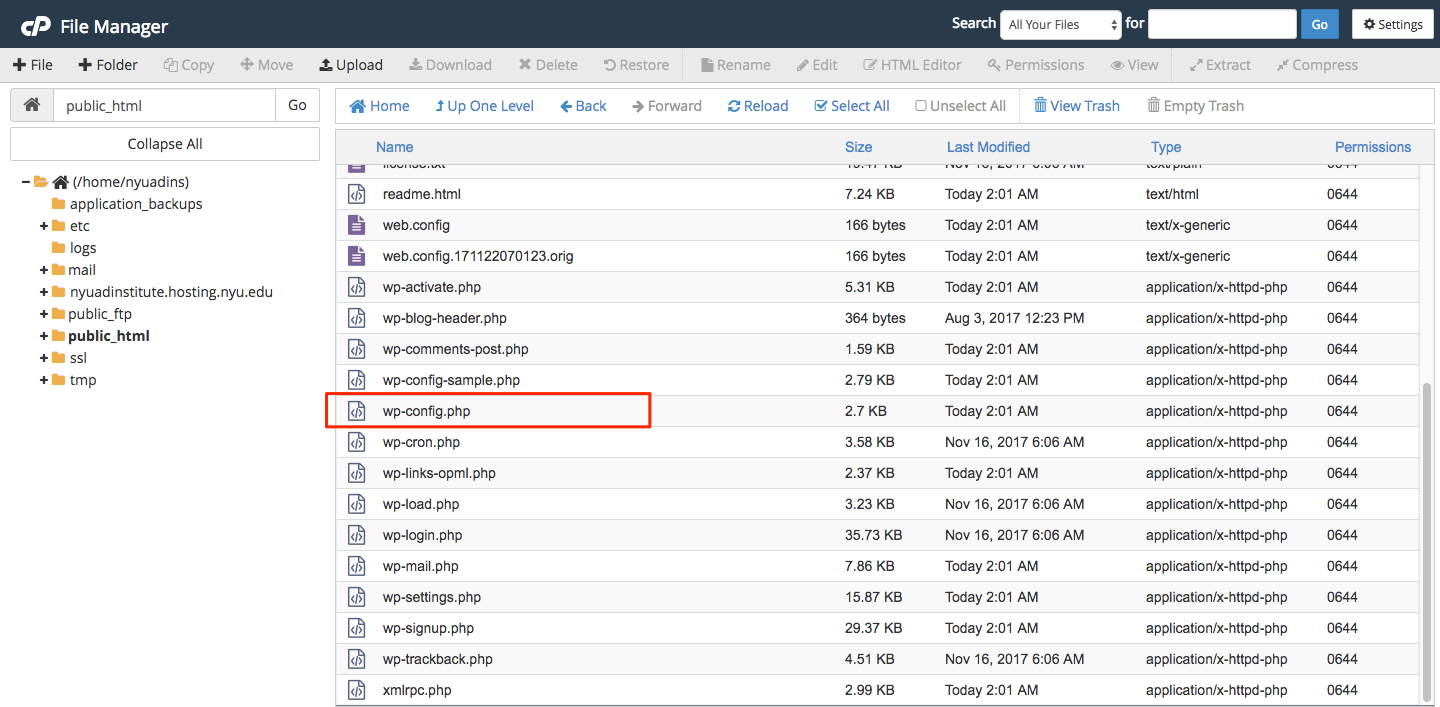This screenshot has width=1440, height=707.
Task: Open the logs folder in tree
Action: [x=74, y=248]
